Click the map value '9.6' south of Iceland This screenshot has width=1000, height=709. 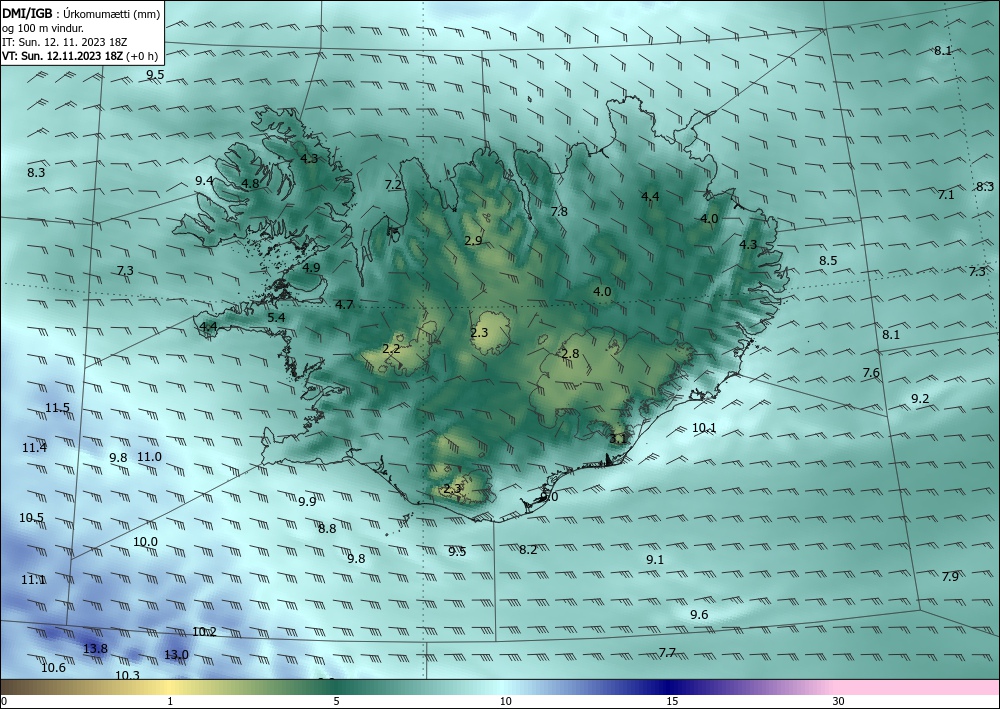click(x=700, y=615)
